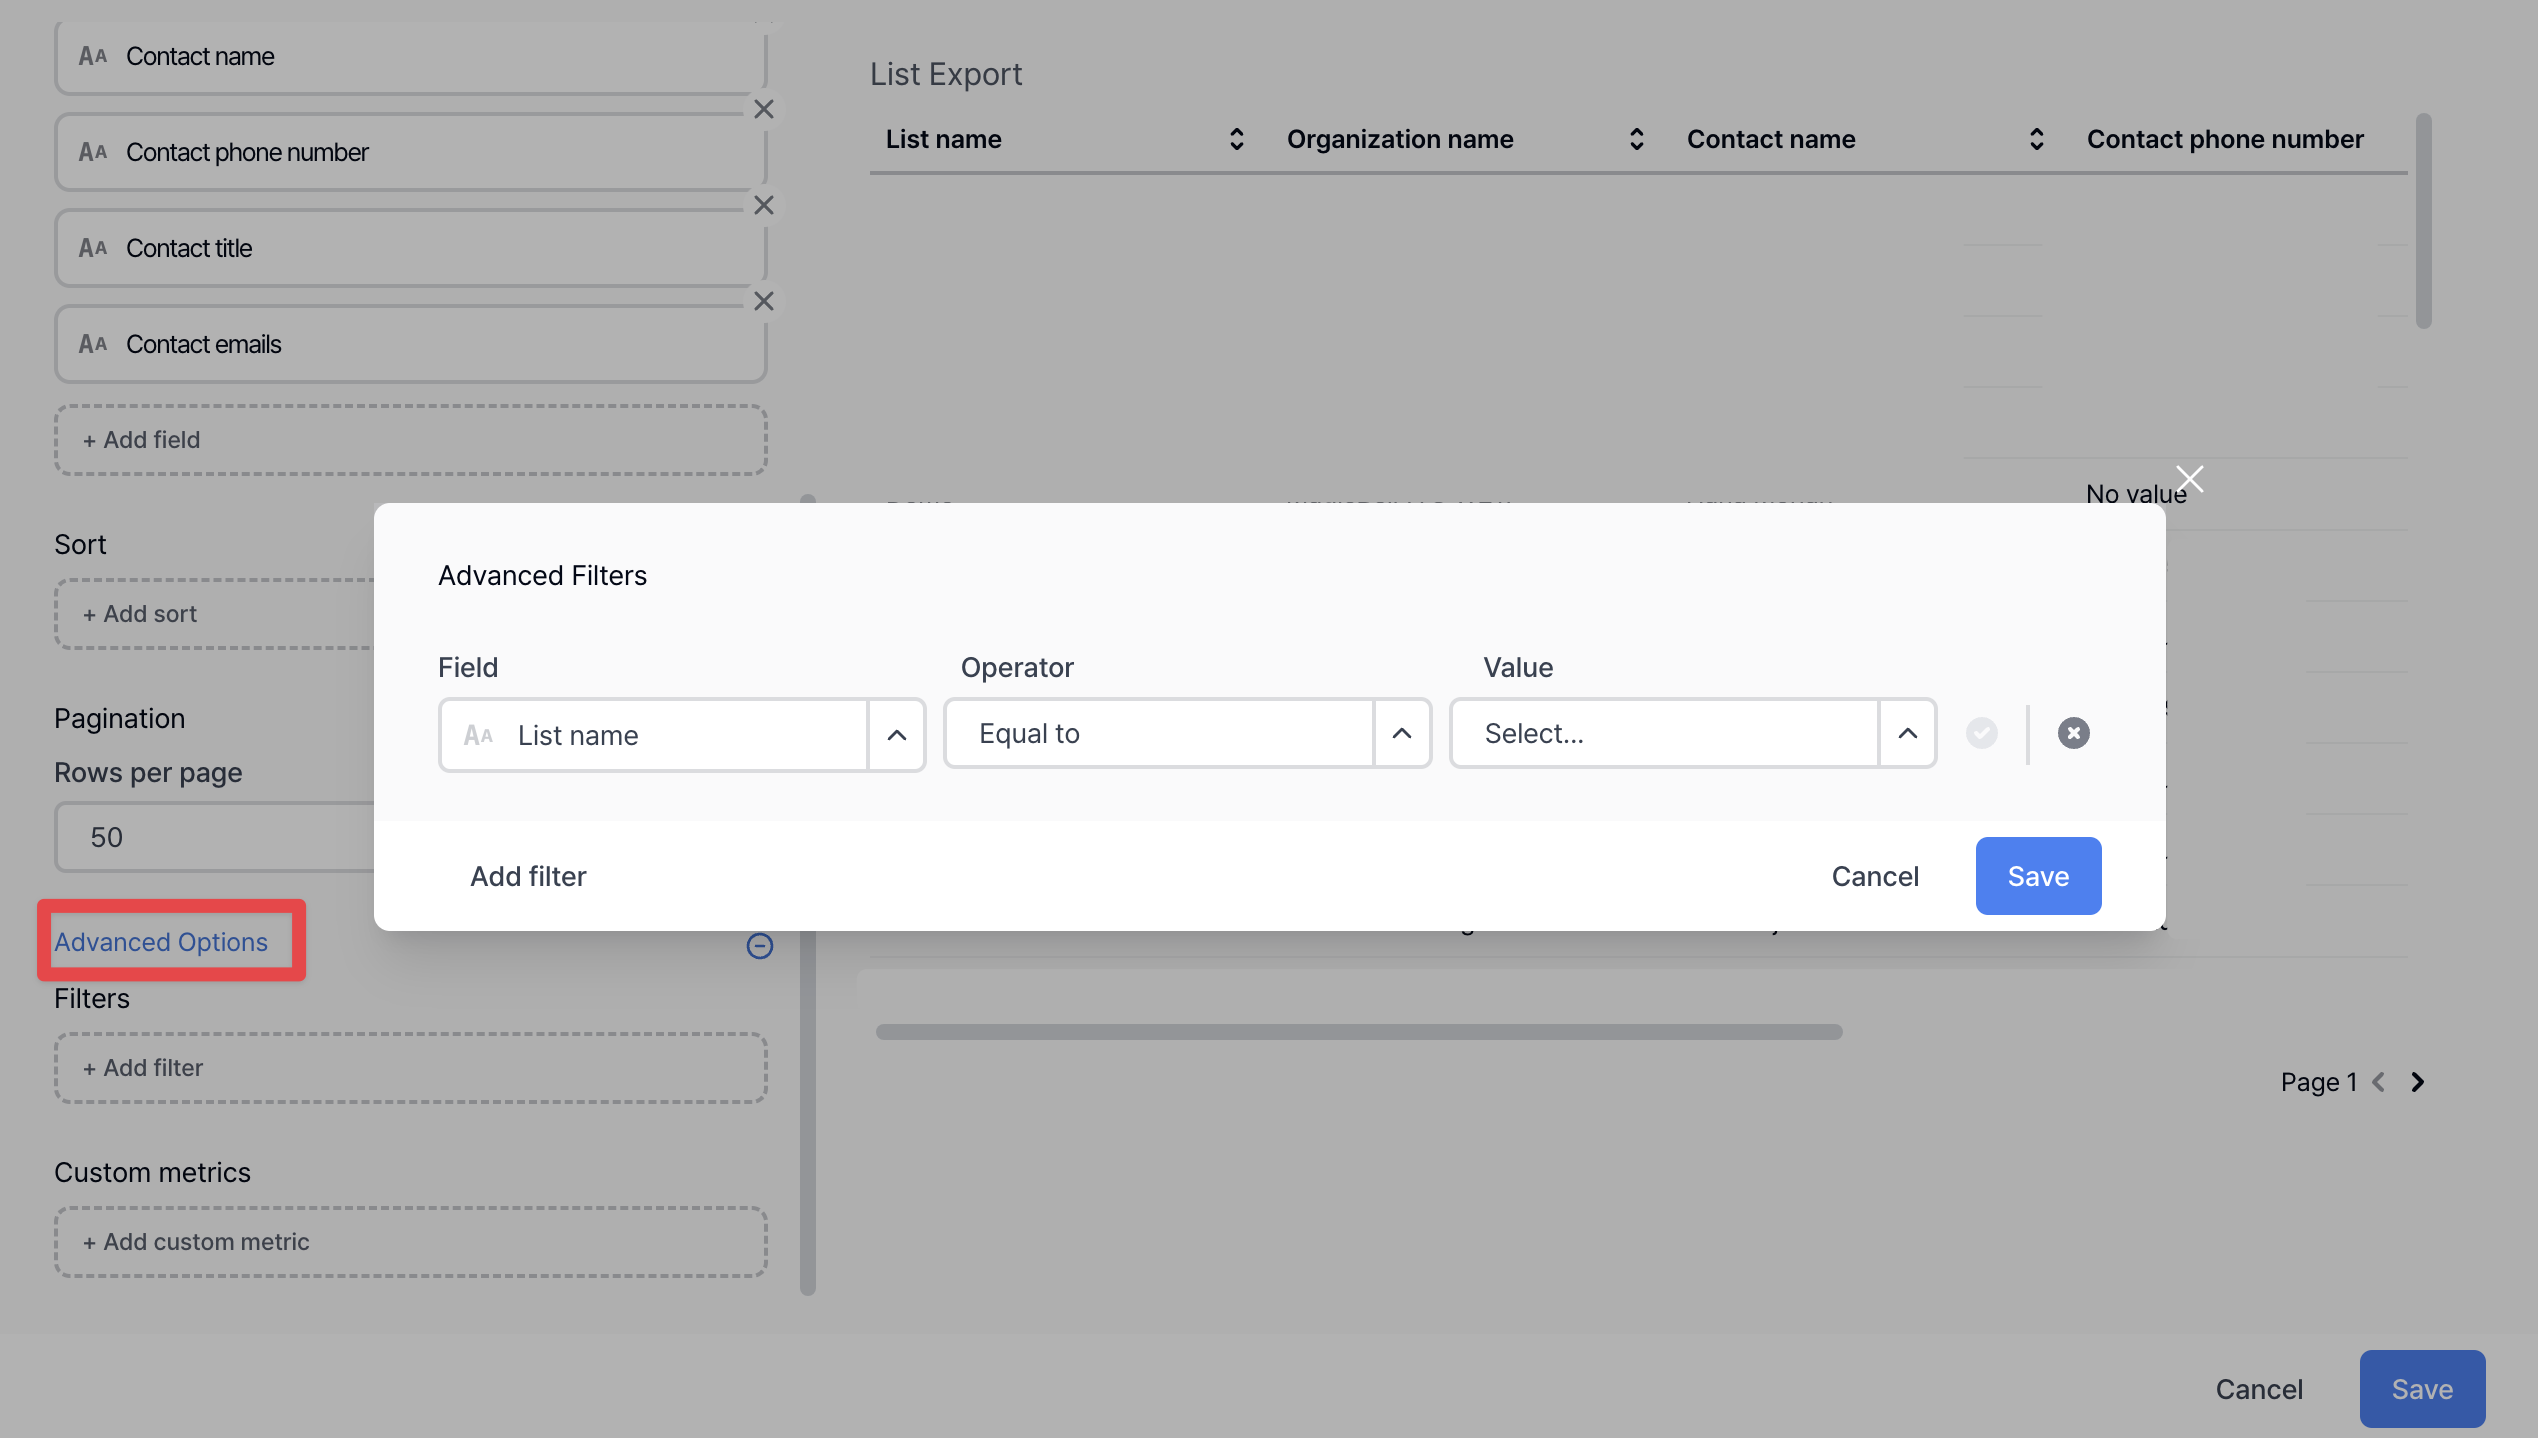Image resolution: width=2538 pixels, height=1438 pixels.
Task: Click Add filter inside the dialog
Action: [x=528, y=876]
